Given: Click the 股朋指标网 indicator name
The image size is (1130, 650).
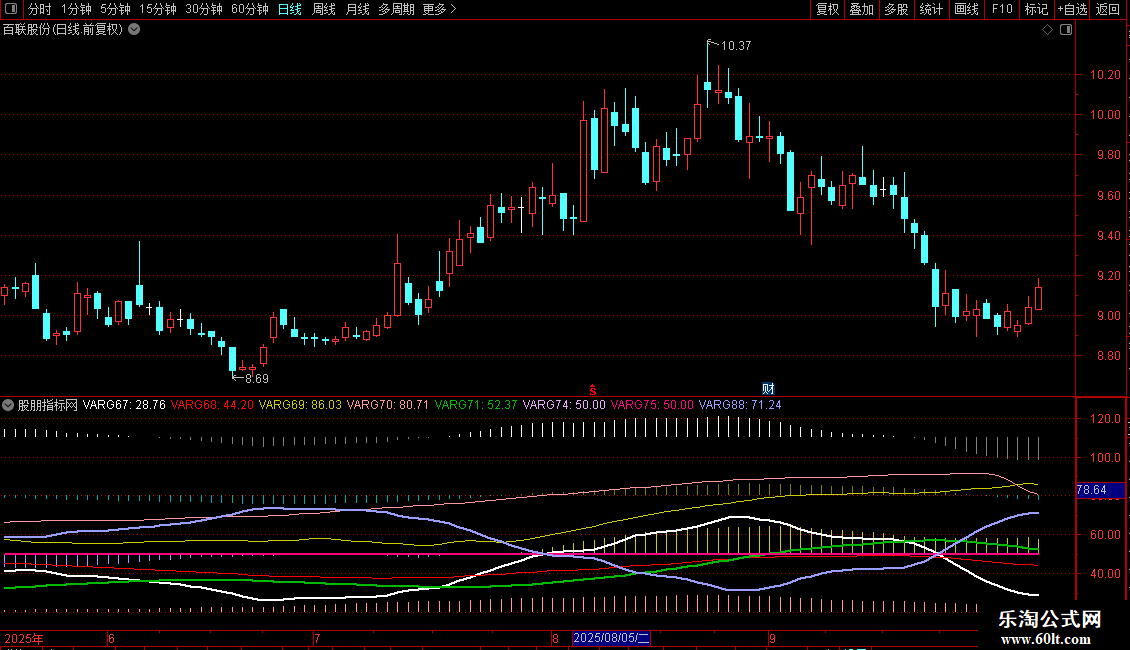Looking at the screenshot, I should [x=48, y=405].
